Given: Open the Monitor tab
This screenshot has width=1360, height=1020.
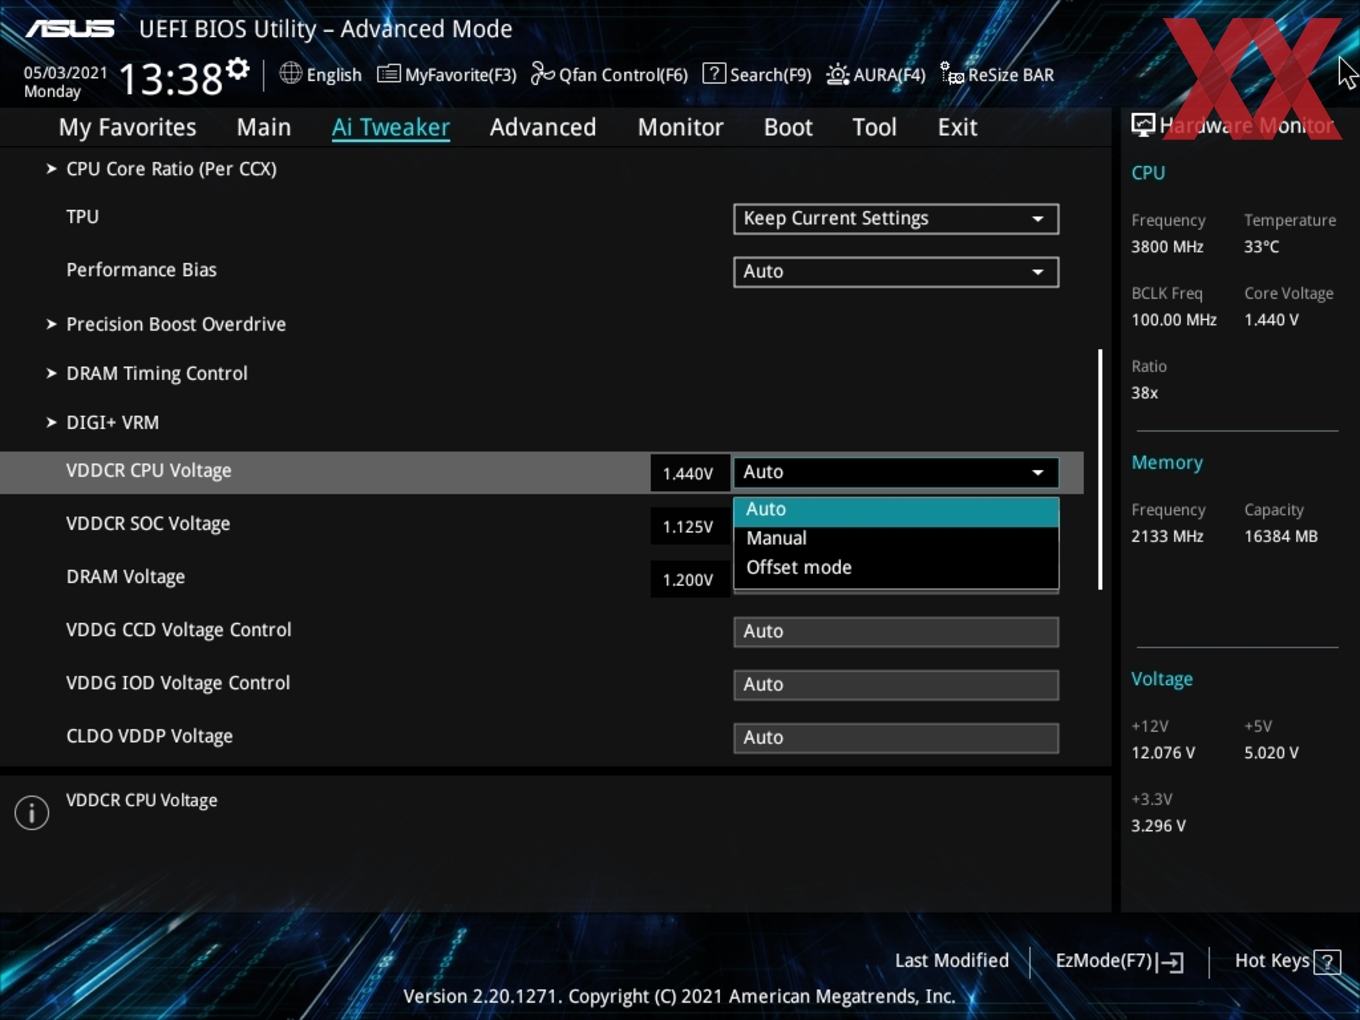Looking at the screenshot, I should [x=680, y=127].
